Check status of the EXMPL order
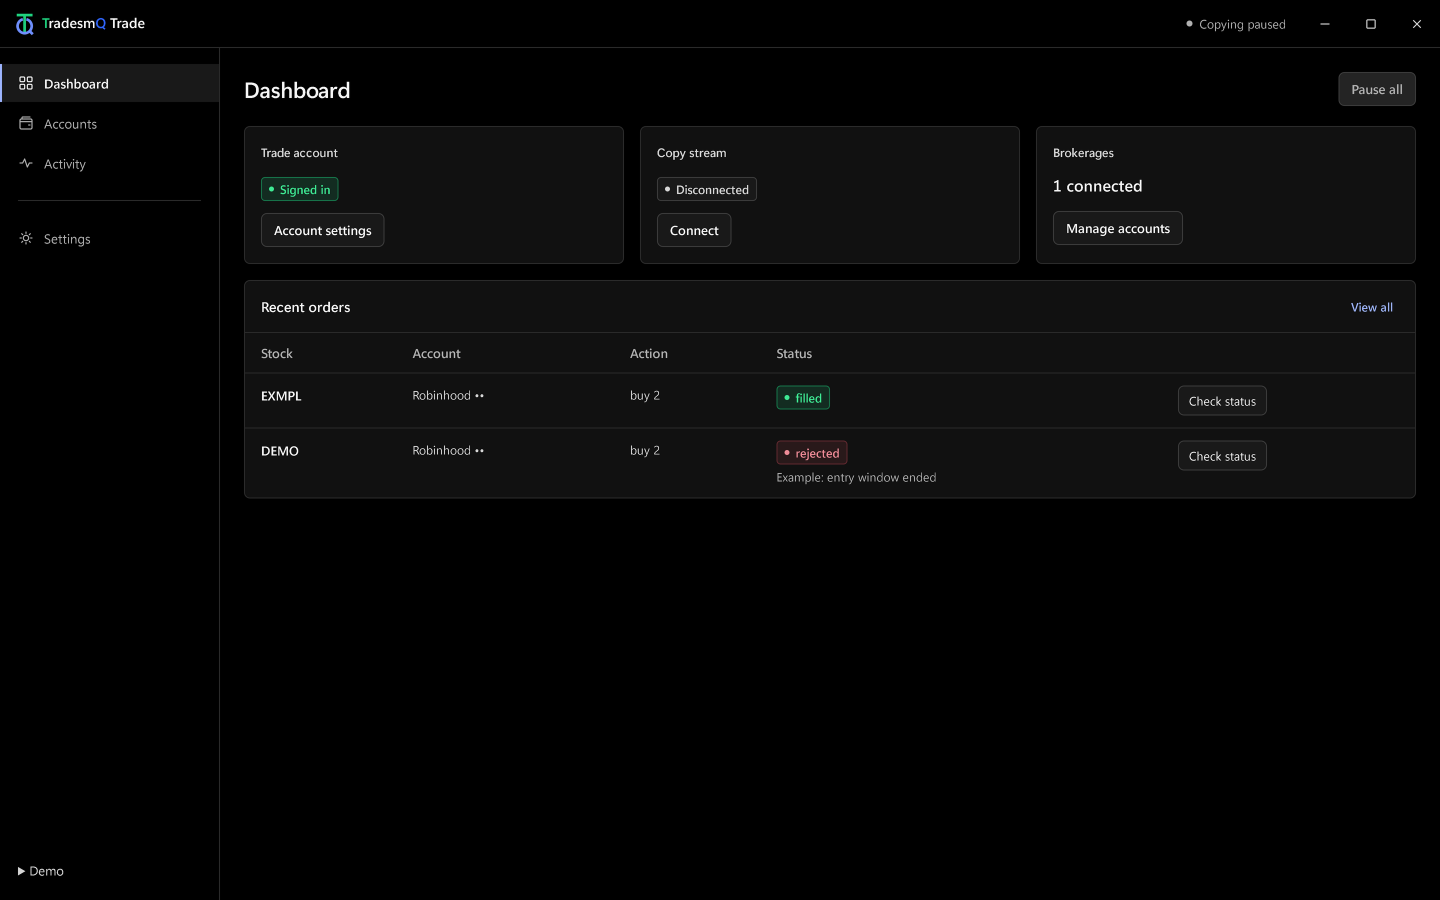 (x=1222, y=401)
